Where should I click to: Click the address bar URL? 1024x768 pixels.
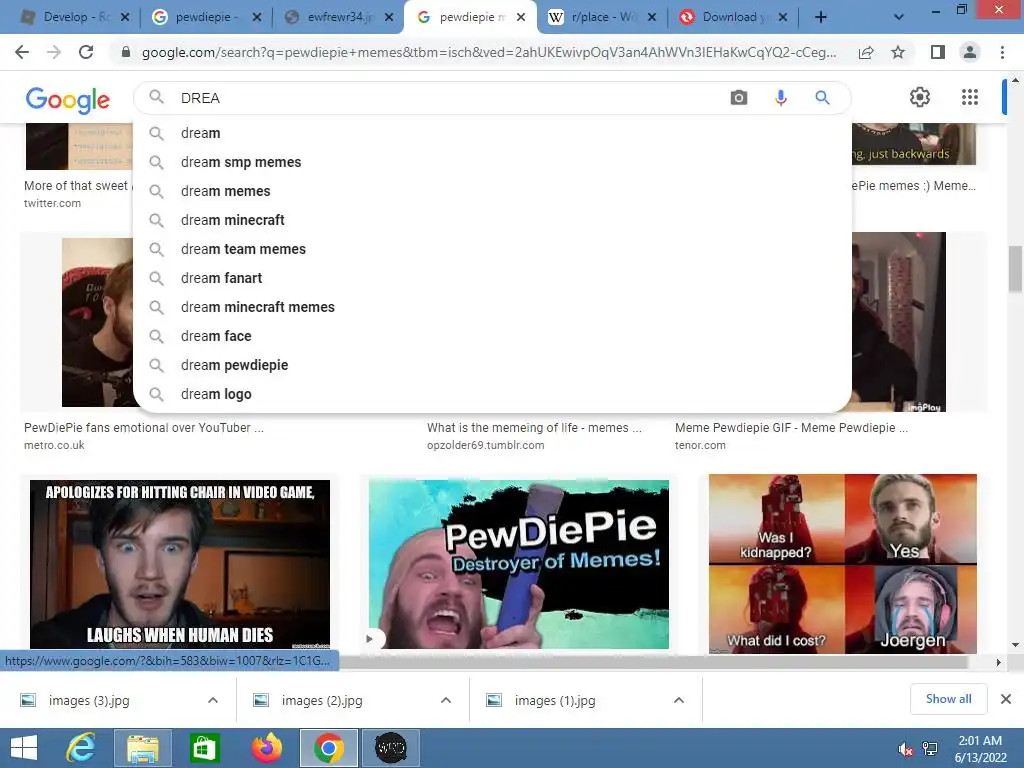pos(488,52)
